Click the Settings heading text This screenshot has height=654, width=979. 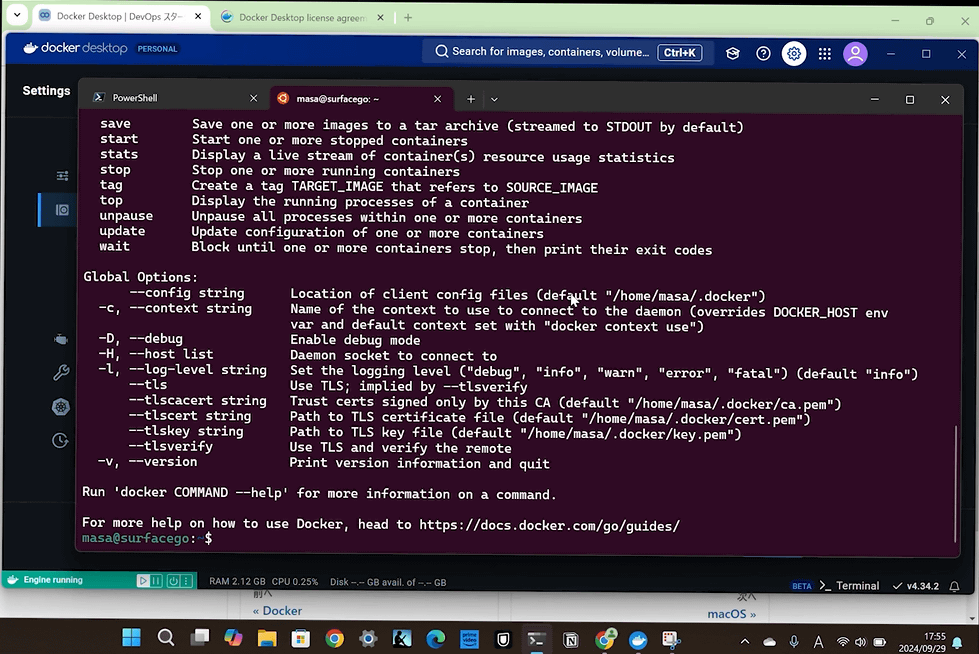coord(46,91)
